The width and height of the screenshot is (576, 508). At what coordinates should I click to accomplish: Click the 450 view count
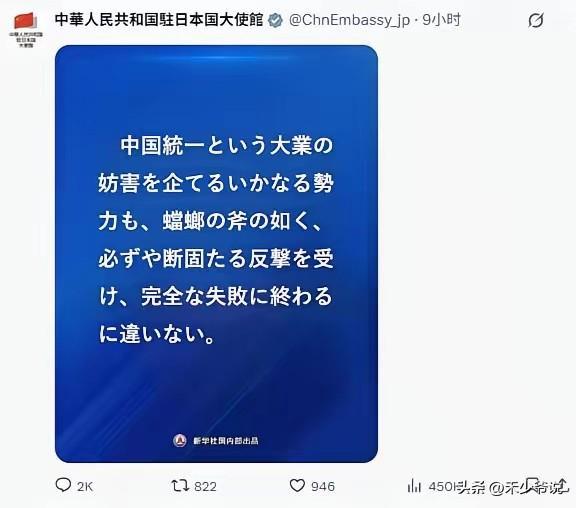coord(440,486)
